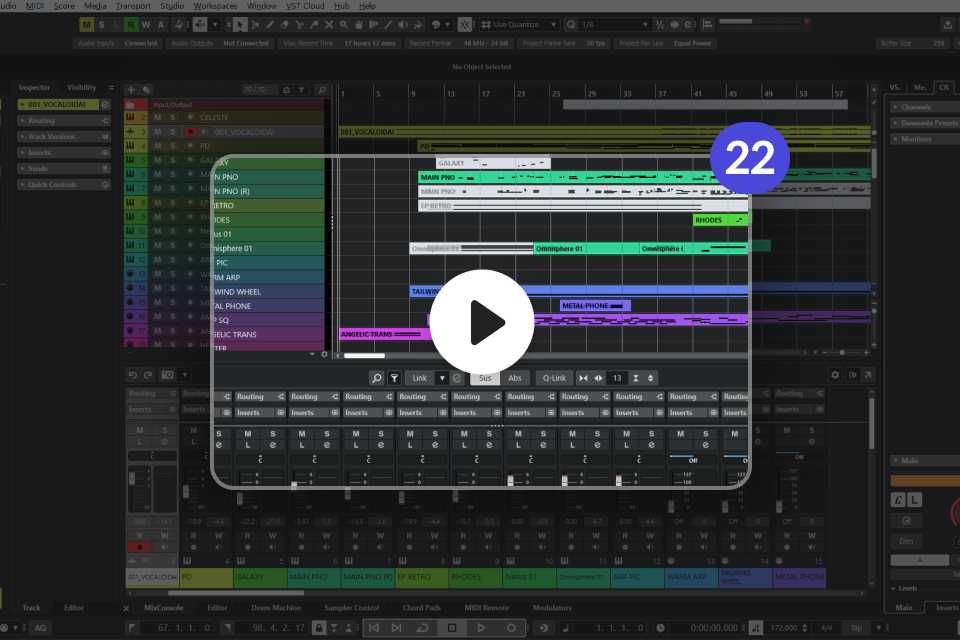Open the Workspaces menu
Image resolution: width=960 pixels, height=640 pixels.
[215, 6]
